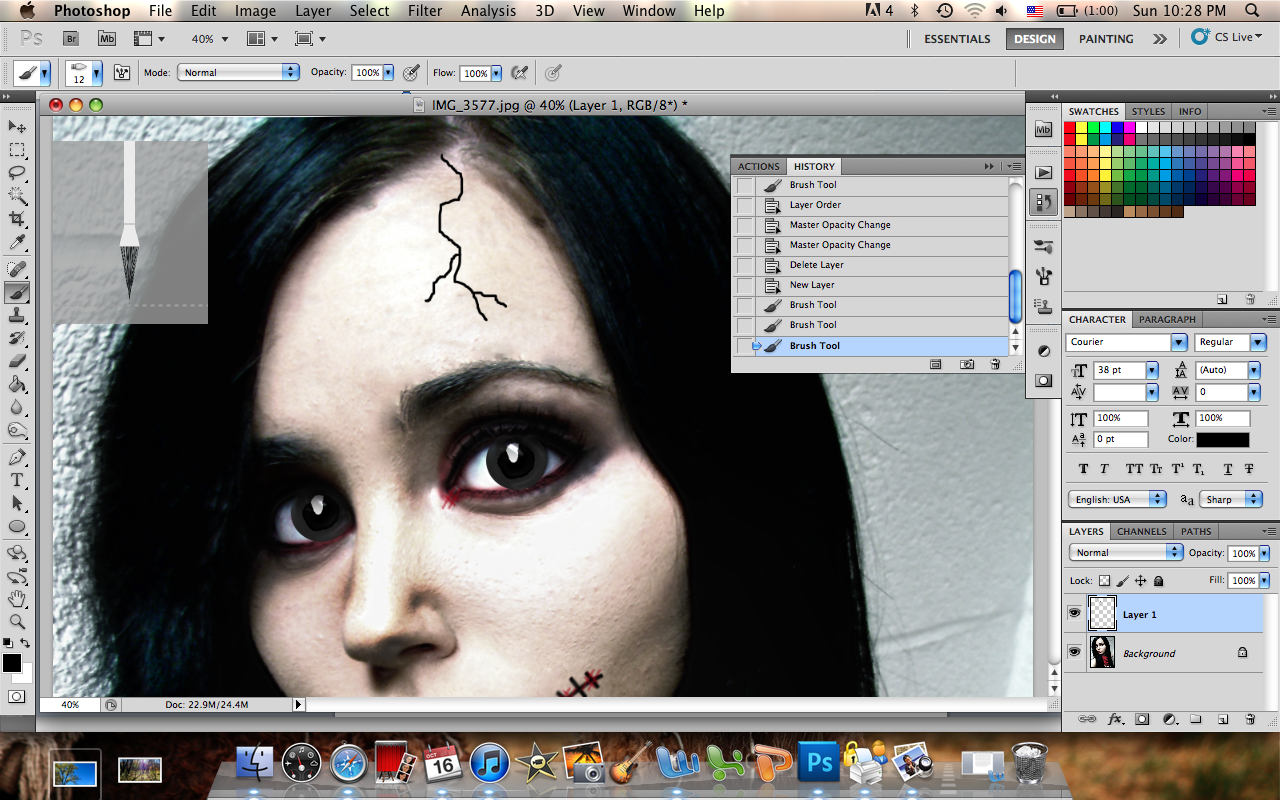The width and height of the screenshot is (1280, 800).
Task: Switch to Essentials workspace
Action: [x=957, y=39]
